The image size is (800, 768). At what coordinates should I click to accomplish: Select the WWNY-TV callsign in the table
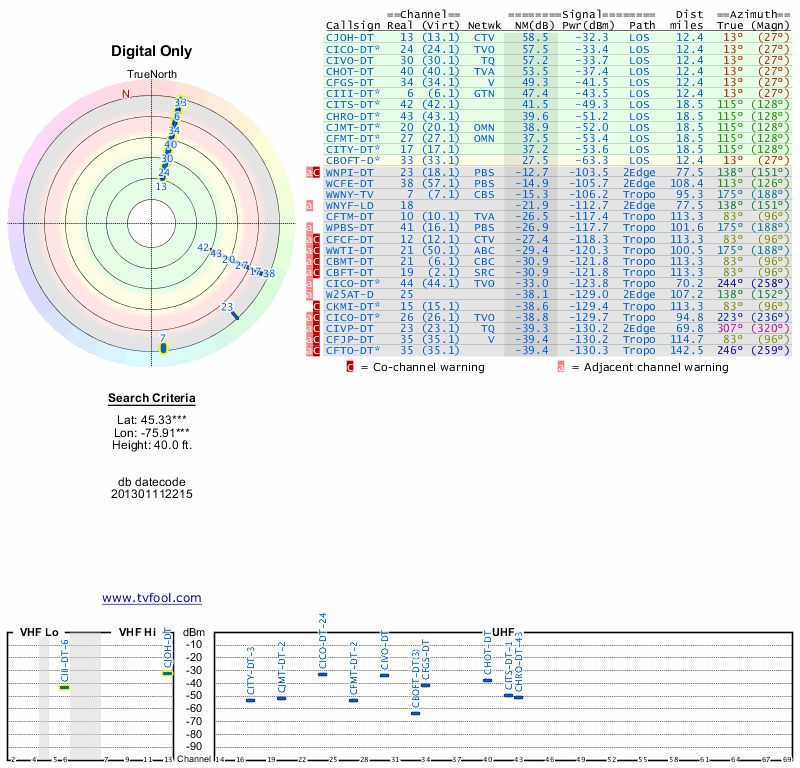(x=350, y=194)
